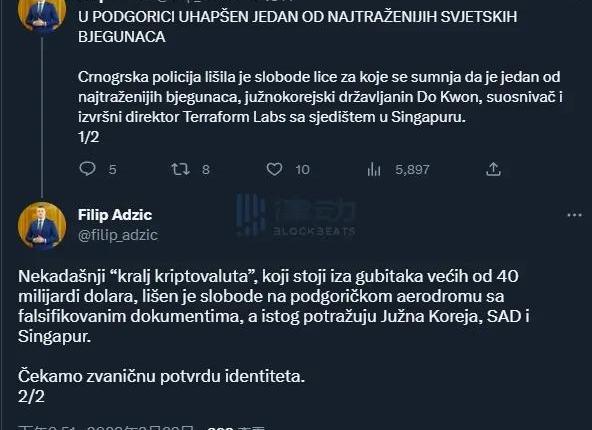Click the text beginning Nekadašnji kralj kriptovaluta
Viewport: 592px width, 430px height.
pos(274,306)
